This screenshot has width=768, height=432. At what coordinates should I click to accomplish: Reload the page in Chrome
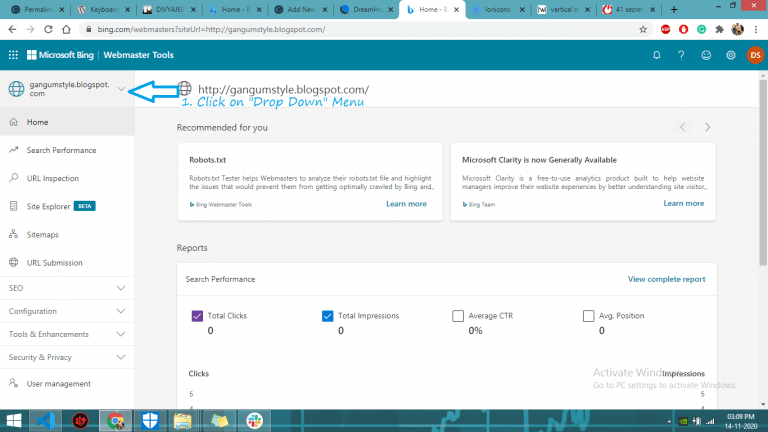tap(48, 29)
